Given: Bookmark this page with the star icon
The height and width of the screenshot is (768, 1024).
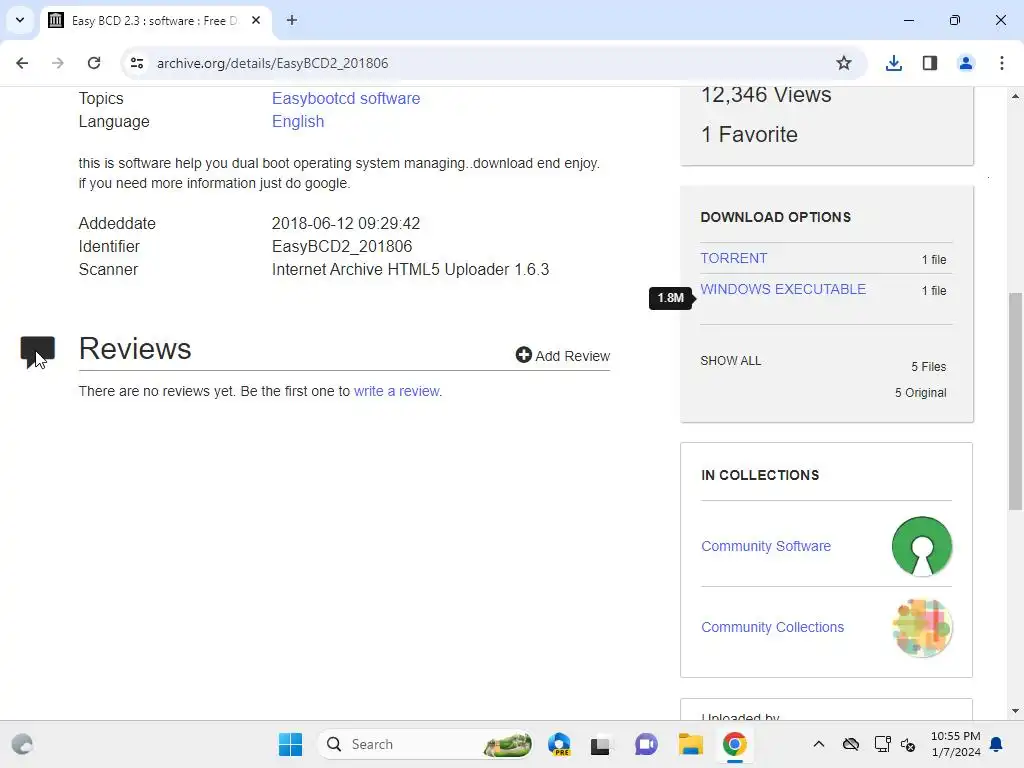Looking at the screenshot, I should (844, 63).
